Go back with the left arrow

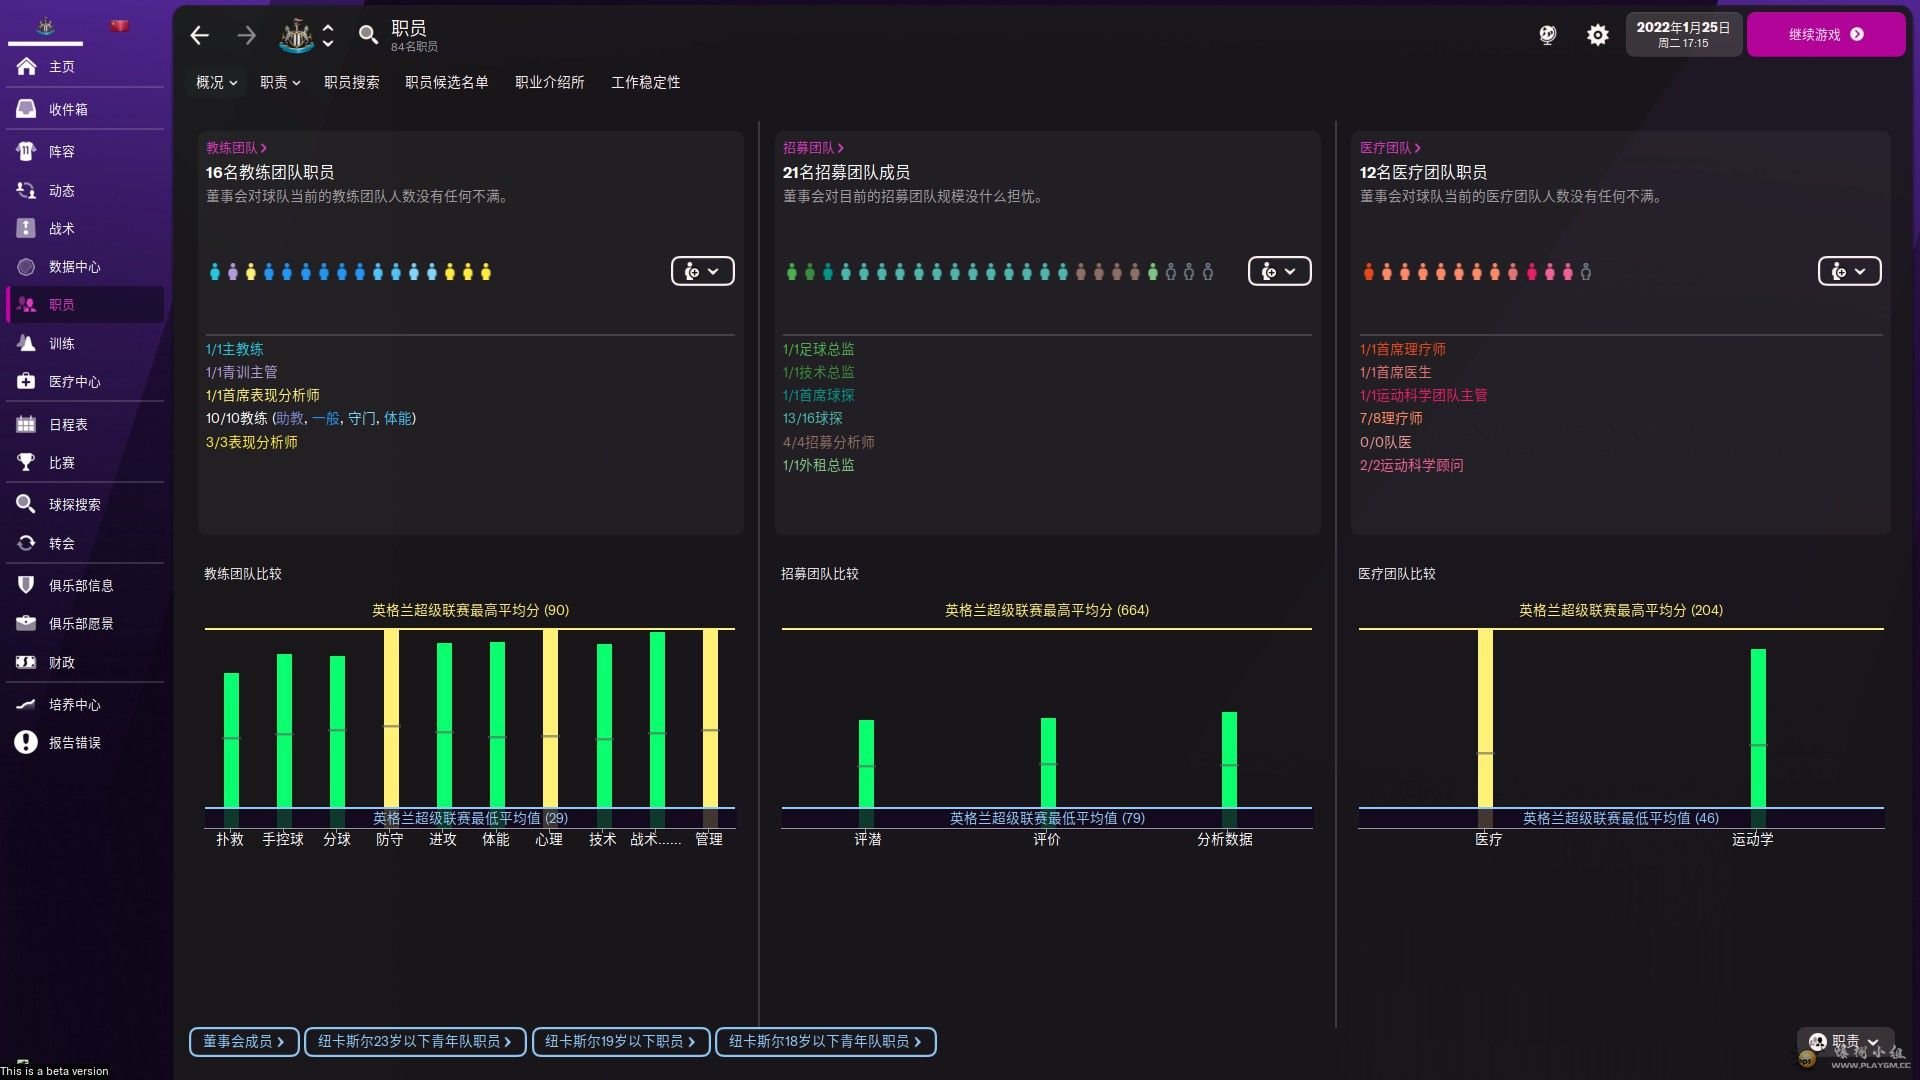[199, 36]
